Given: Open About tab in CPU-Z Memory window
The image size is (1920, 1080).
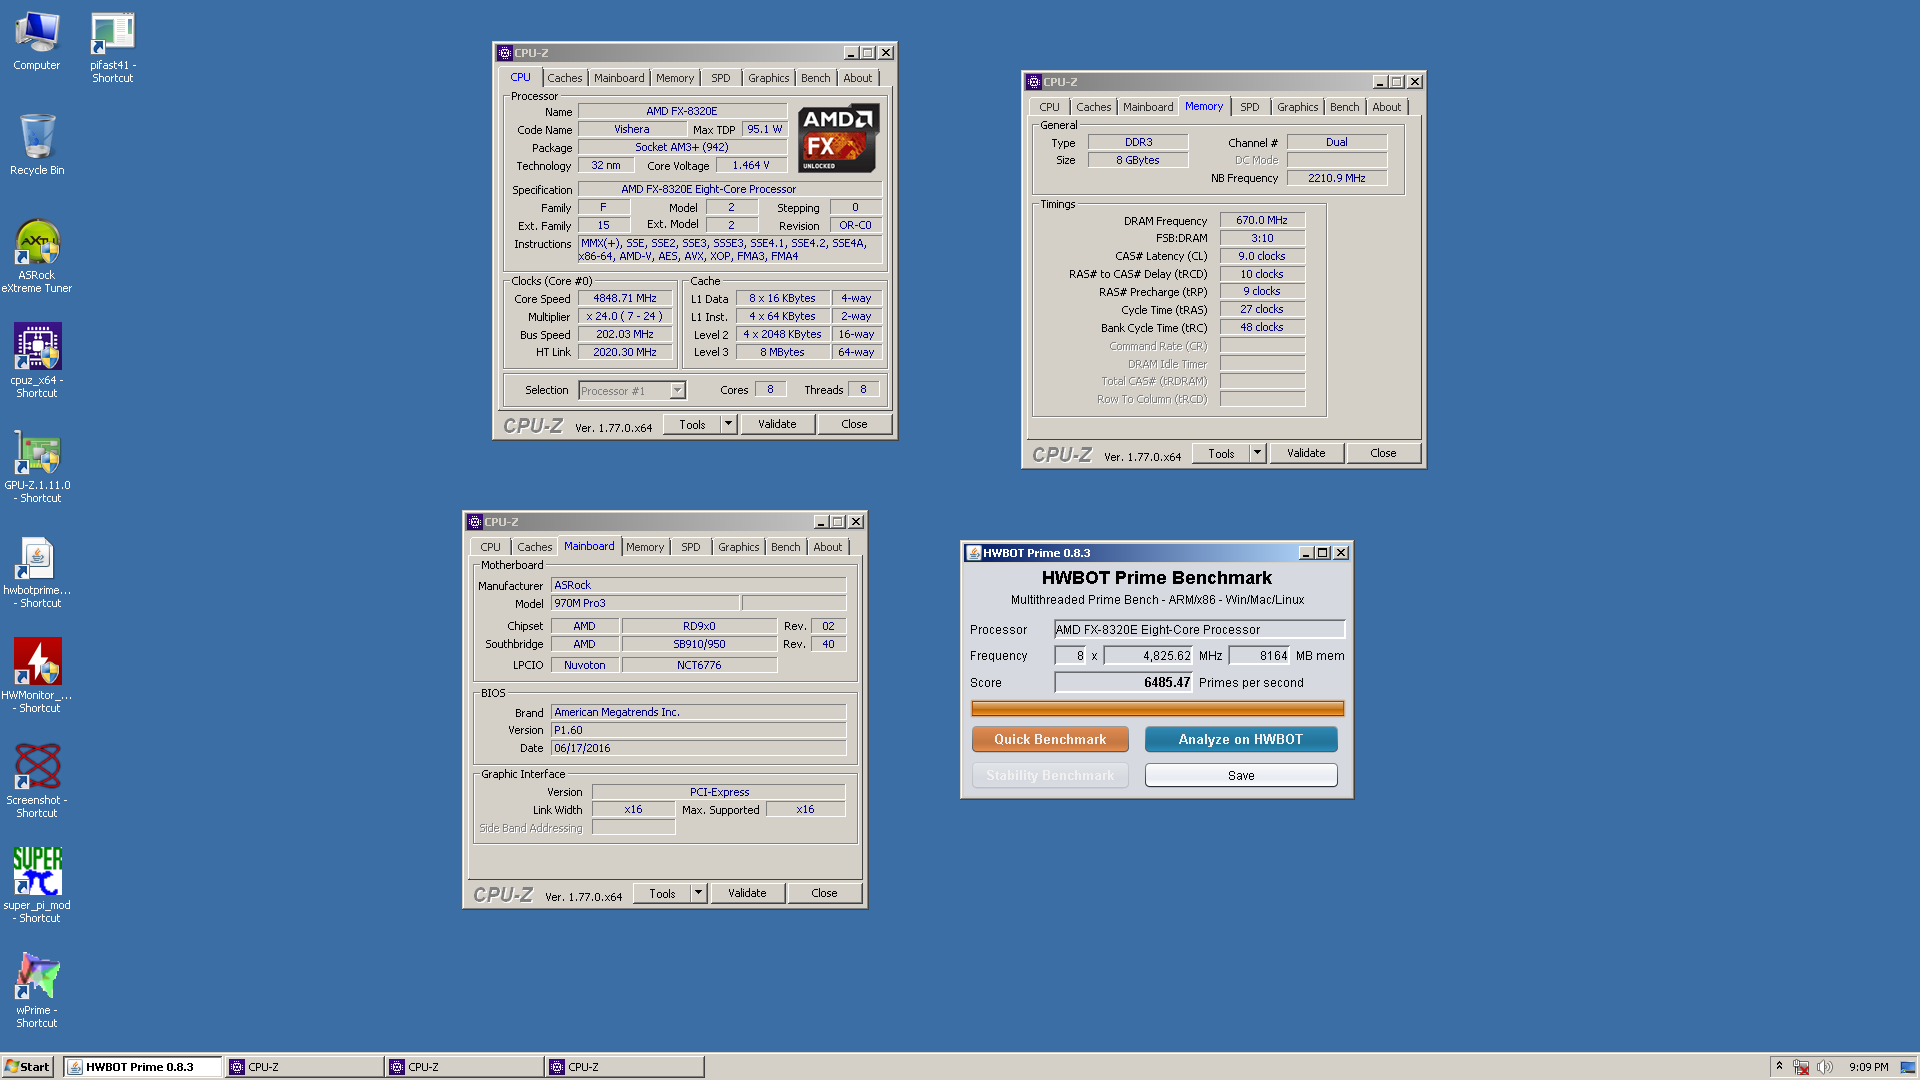Looking at the screenshot, I should coord(1386,107).
